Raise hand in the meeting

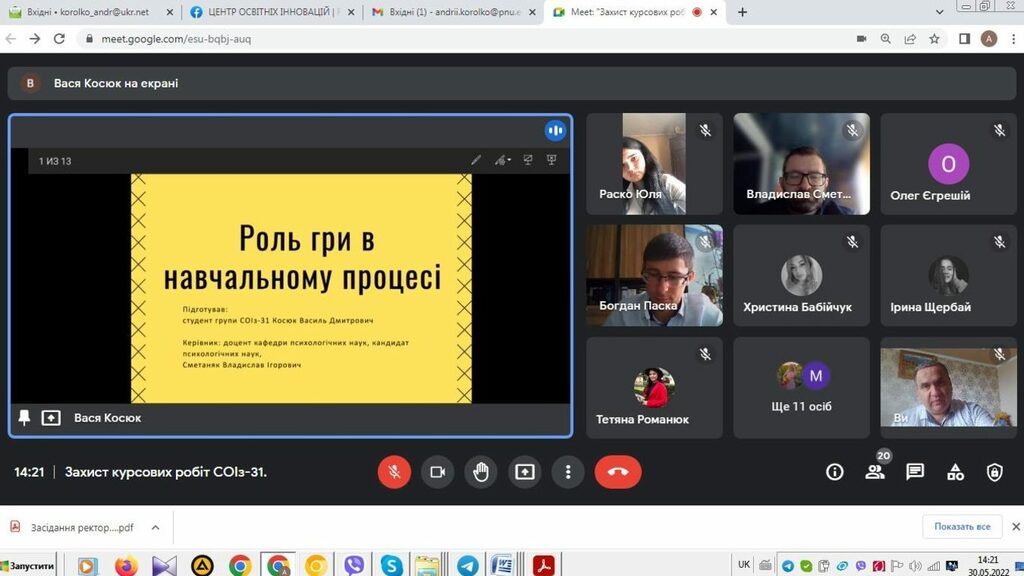481,472
